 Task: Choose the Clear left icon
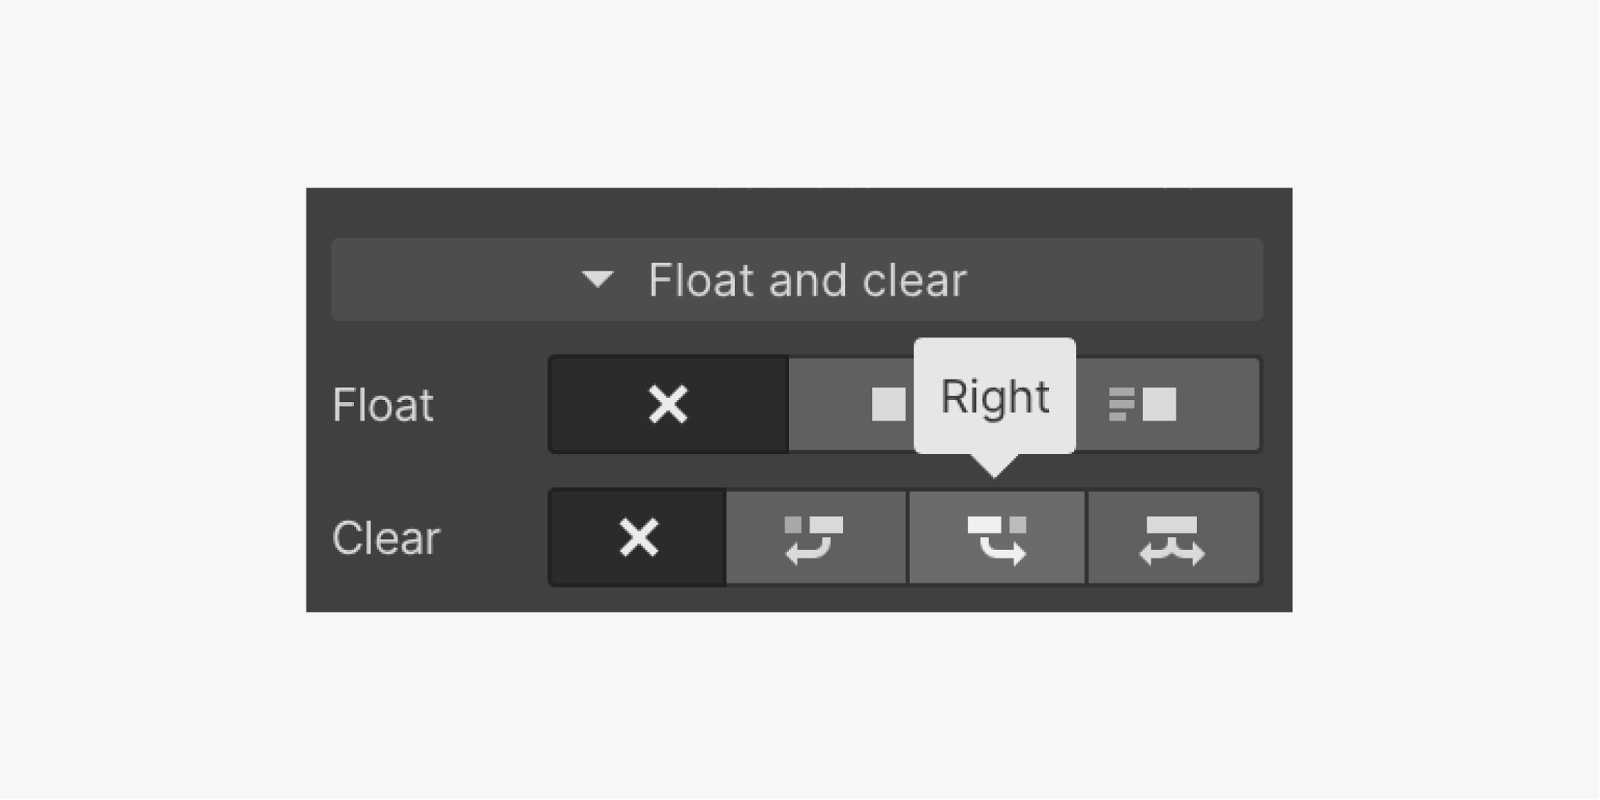coord(815,538)
